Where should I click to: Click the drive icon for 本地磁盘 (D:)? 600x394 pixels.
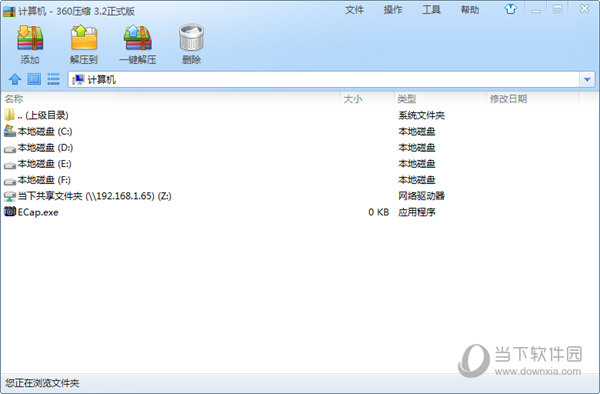10,149
